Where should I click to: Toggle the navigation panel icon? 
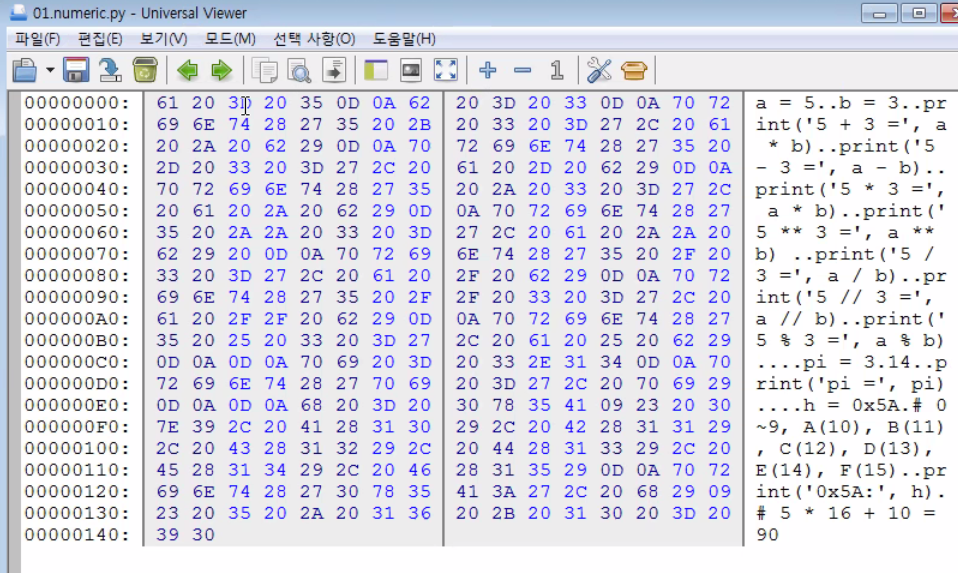pyautogui.click(x=376, y=70)
